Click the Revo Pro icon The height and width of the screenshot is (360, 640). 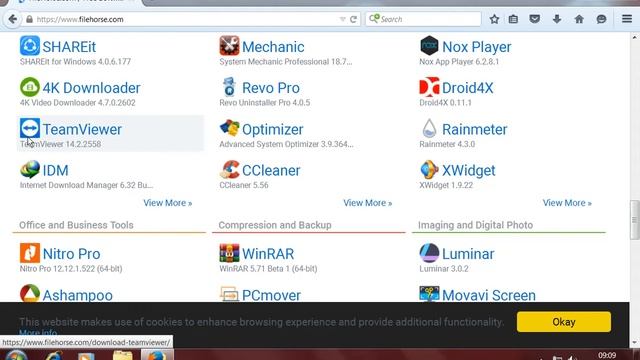click(229, 87)
